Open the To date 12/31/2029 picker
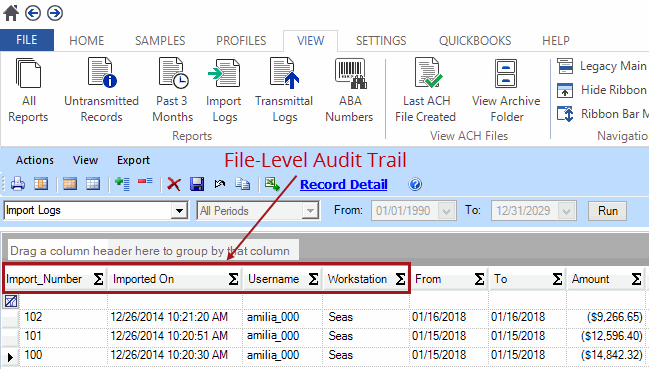649x369 pixels. point(566,211)
